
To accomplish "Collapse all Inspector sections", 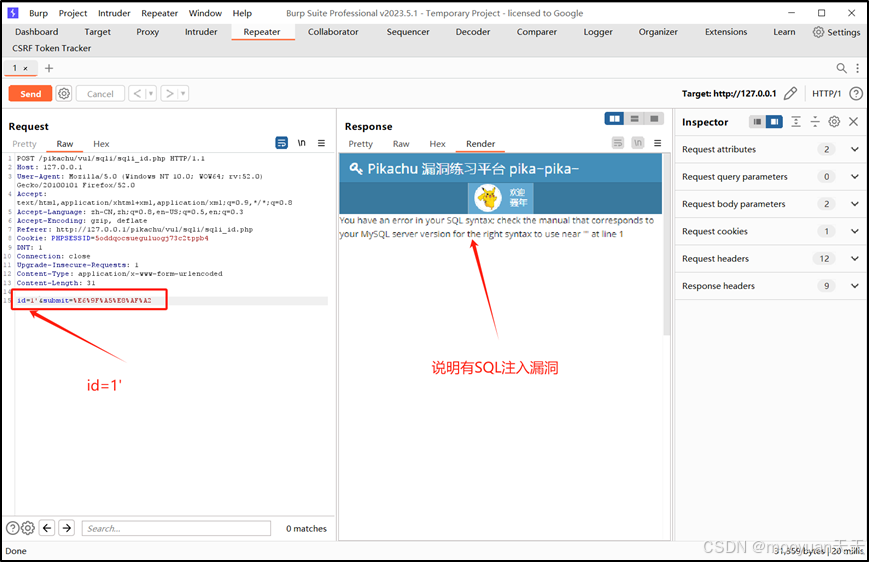I will click(x=815, y=122).
